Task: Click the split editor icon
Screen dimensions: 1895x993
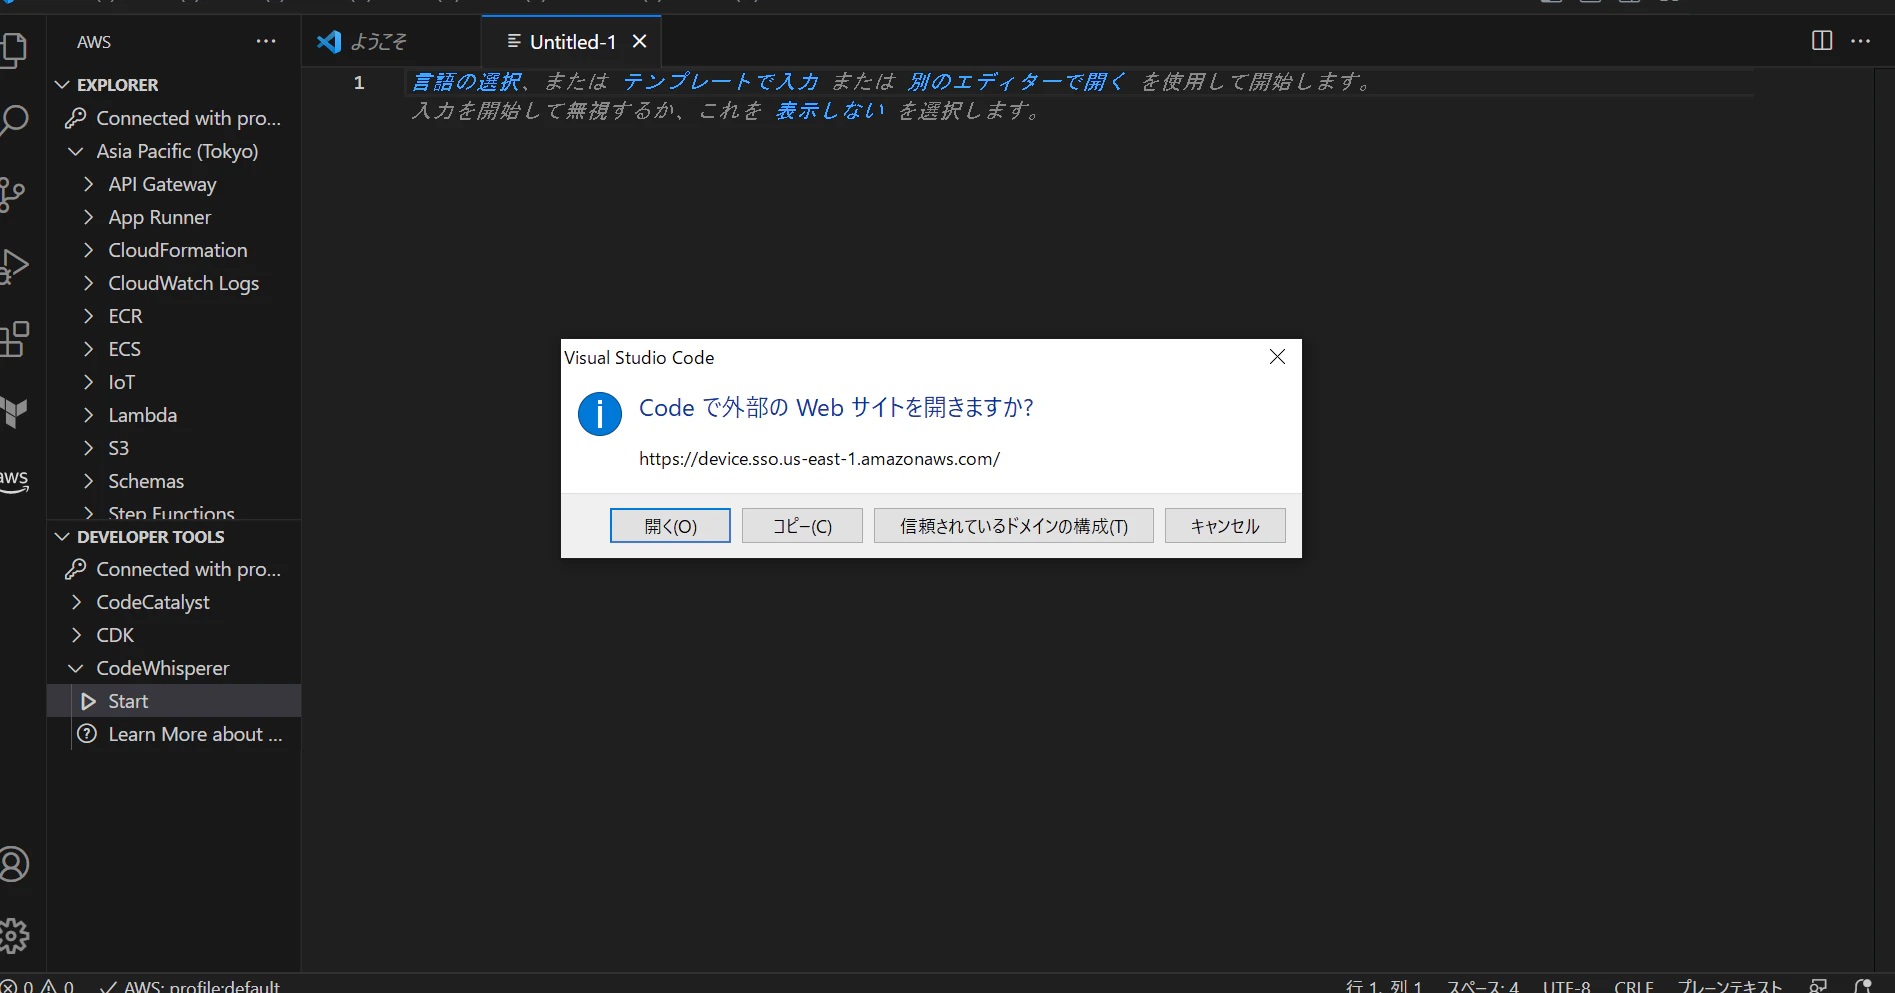Action: [x=1822, y=41]
